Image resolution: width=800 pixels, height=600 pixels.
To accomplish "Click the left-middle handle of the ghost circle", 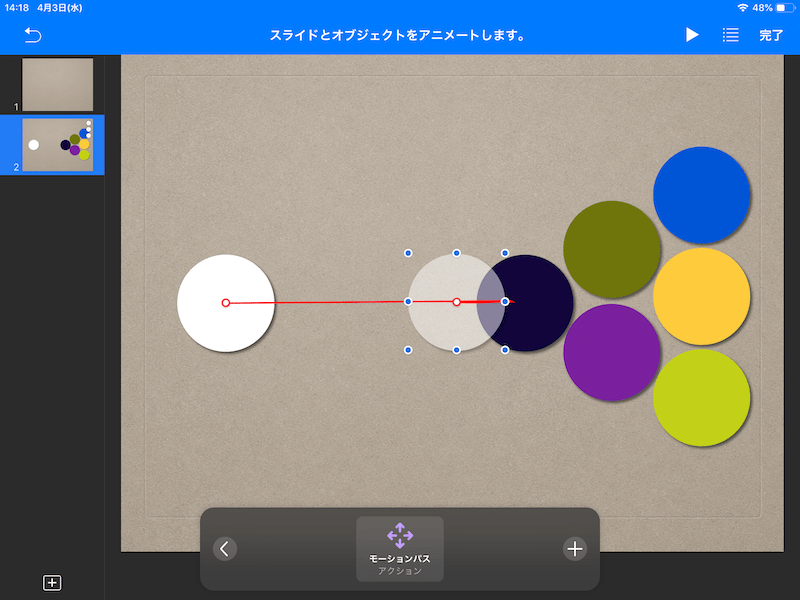I will pyautogui.click(x=408, y=302).
